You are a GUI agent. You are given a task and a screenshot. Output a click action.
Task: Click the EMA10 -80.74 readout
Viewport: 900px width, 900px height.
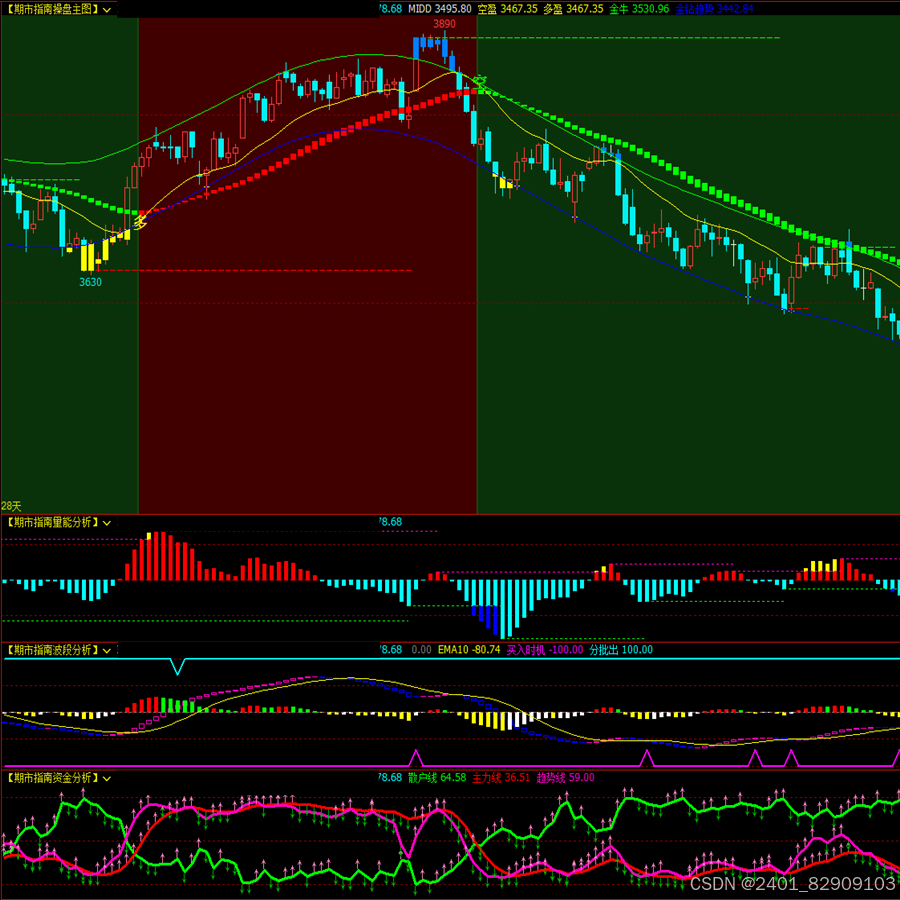(x=469, y=650)
